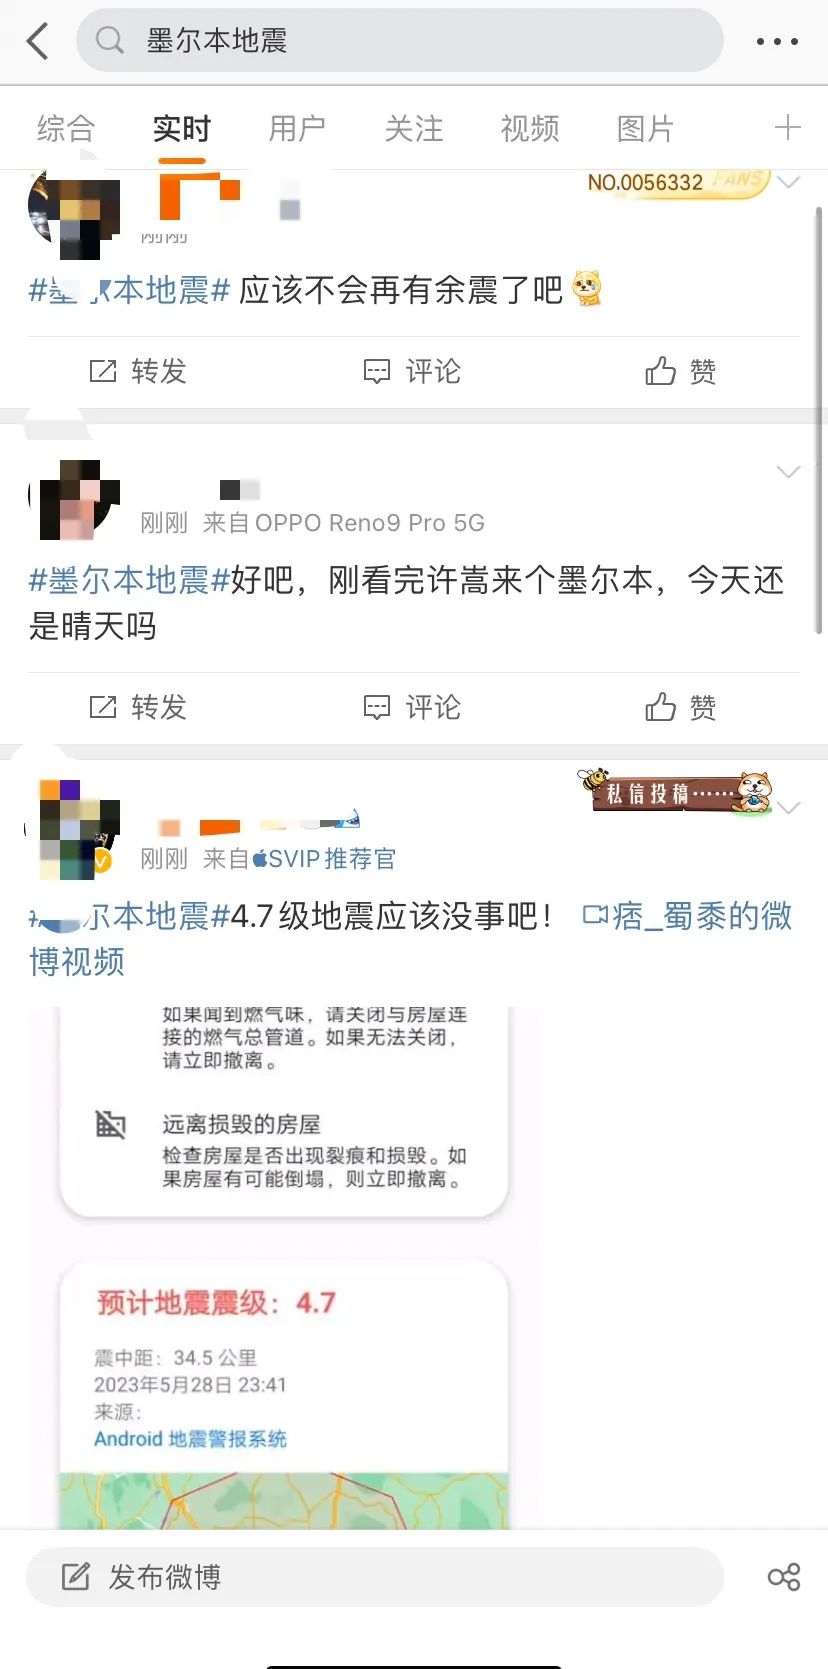Tap the 发布微博 compose field
Image resolution: width=828 pixels, height=1669 pixels.
374,1577
